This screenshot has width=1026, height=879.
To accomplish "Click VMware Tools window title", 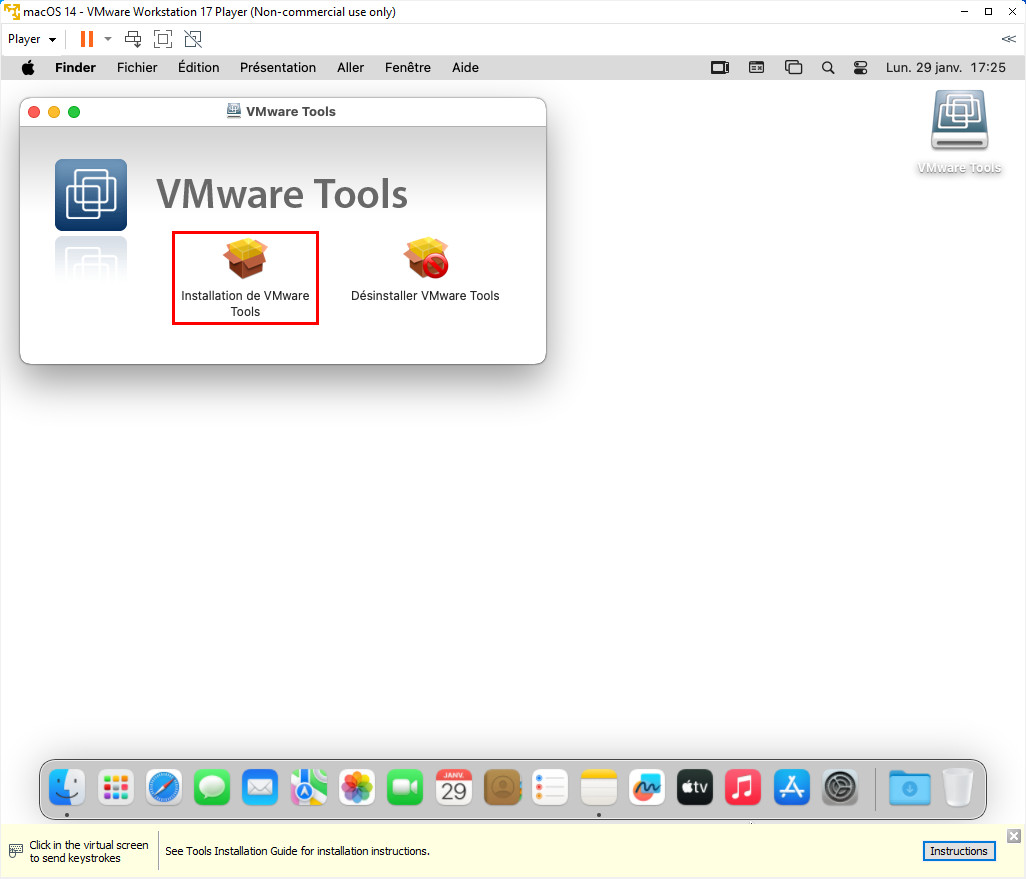I will (x=291, y=111).
